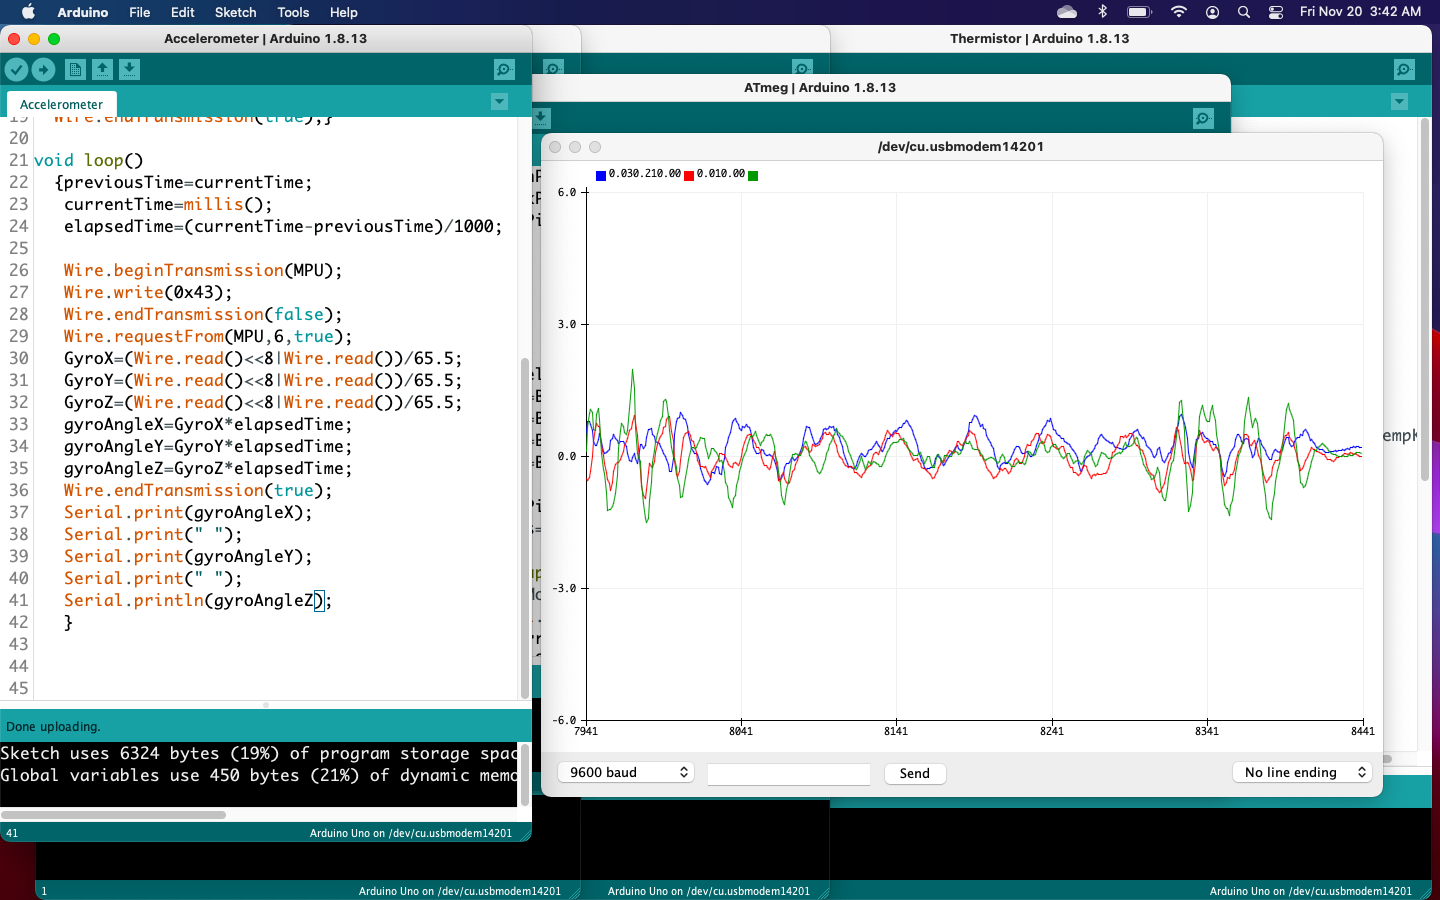Open the No line ending dropdown
Image resolution: width=1440 pixels, height=900 pixels.
(x=1302, y=772)
